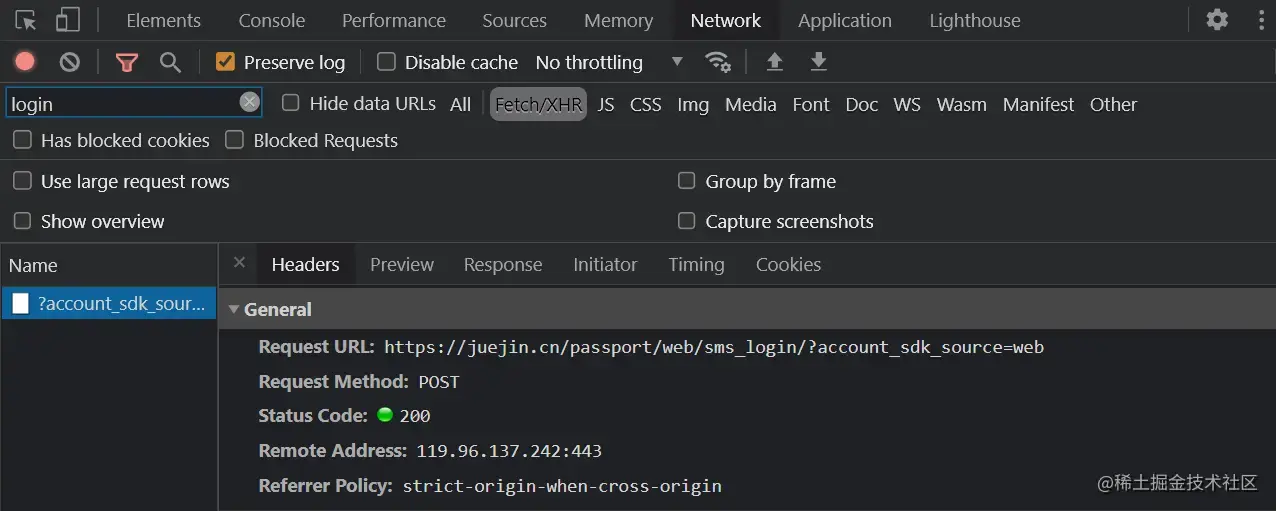1276x511 pixels.
Task: Close the request details pane
Action: tap(239, 263)
